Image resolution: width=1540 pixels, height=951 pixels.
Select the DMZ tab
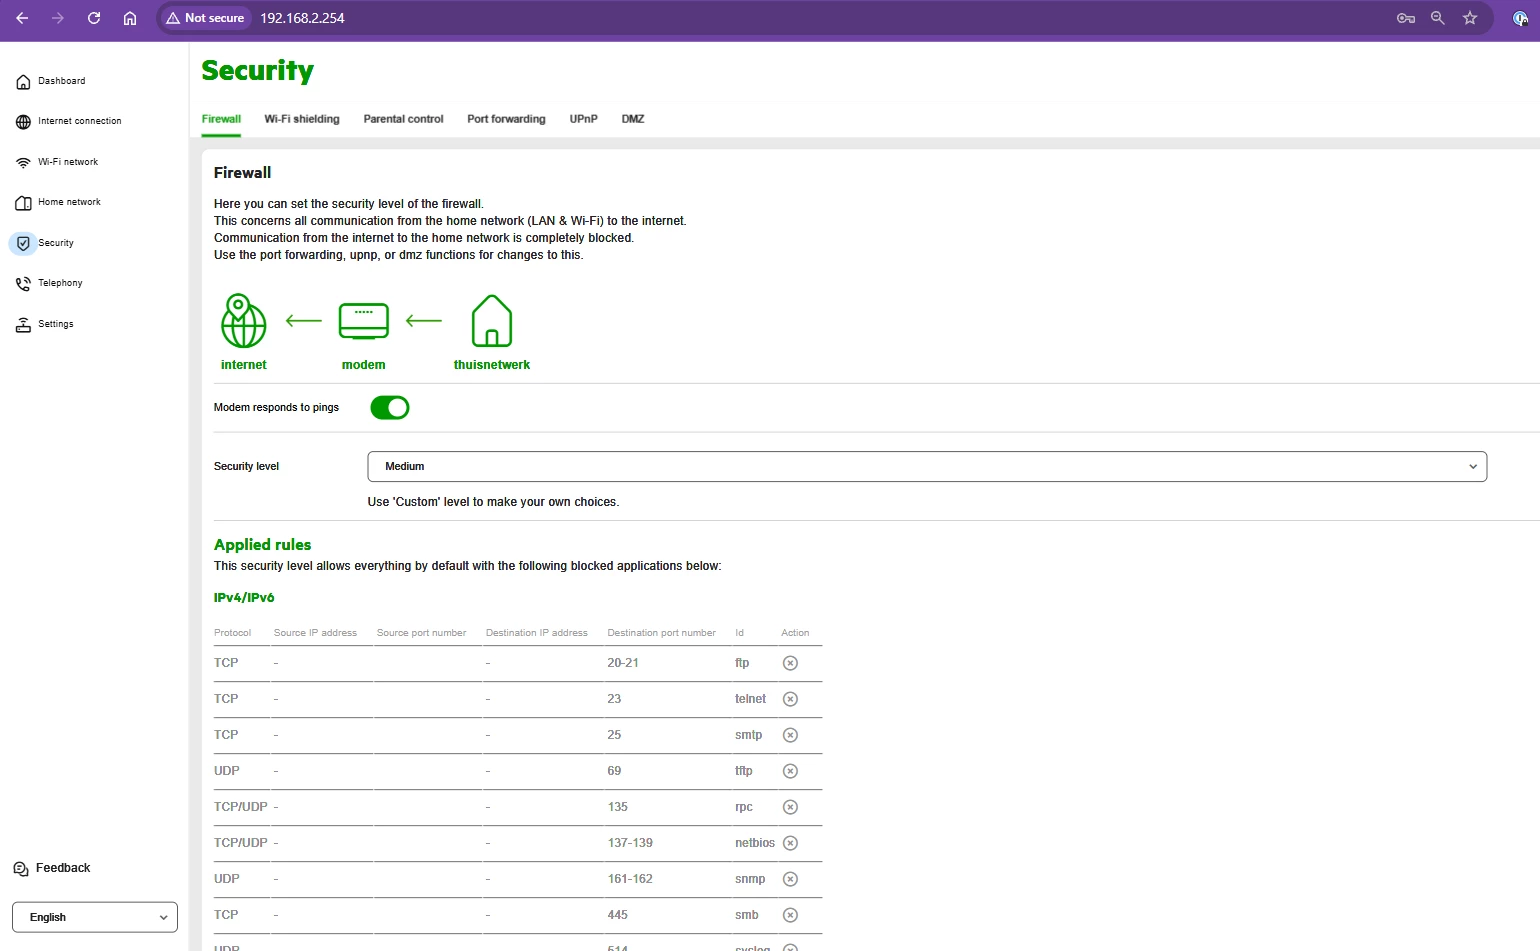pyautogui.click(x=633, y=119)
